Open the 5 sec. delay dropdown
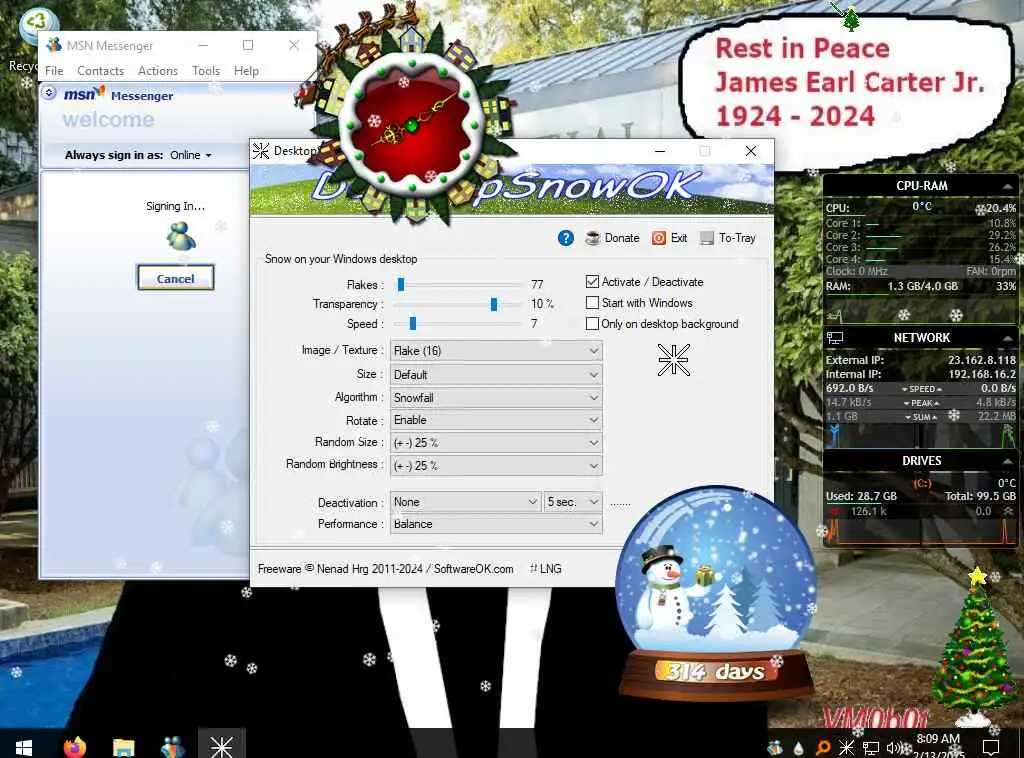 573,501
